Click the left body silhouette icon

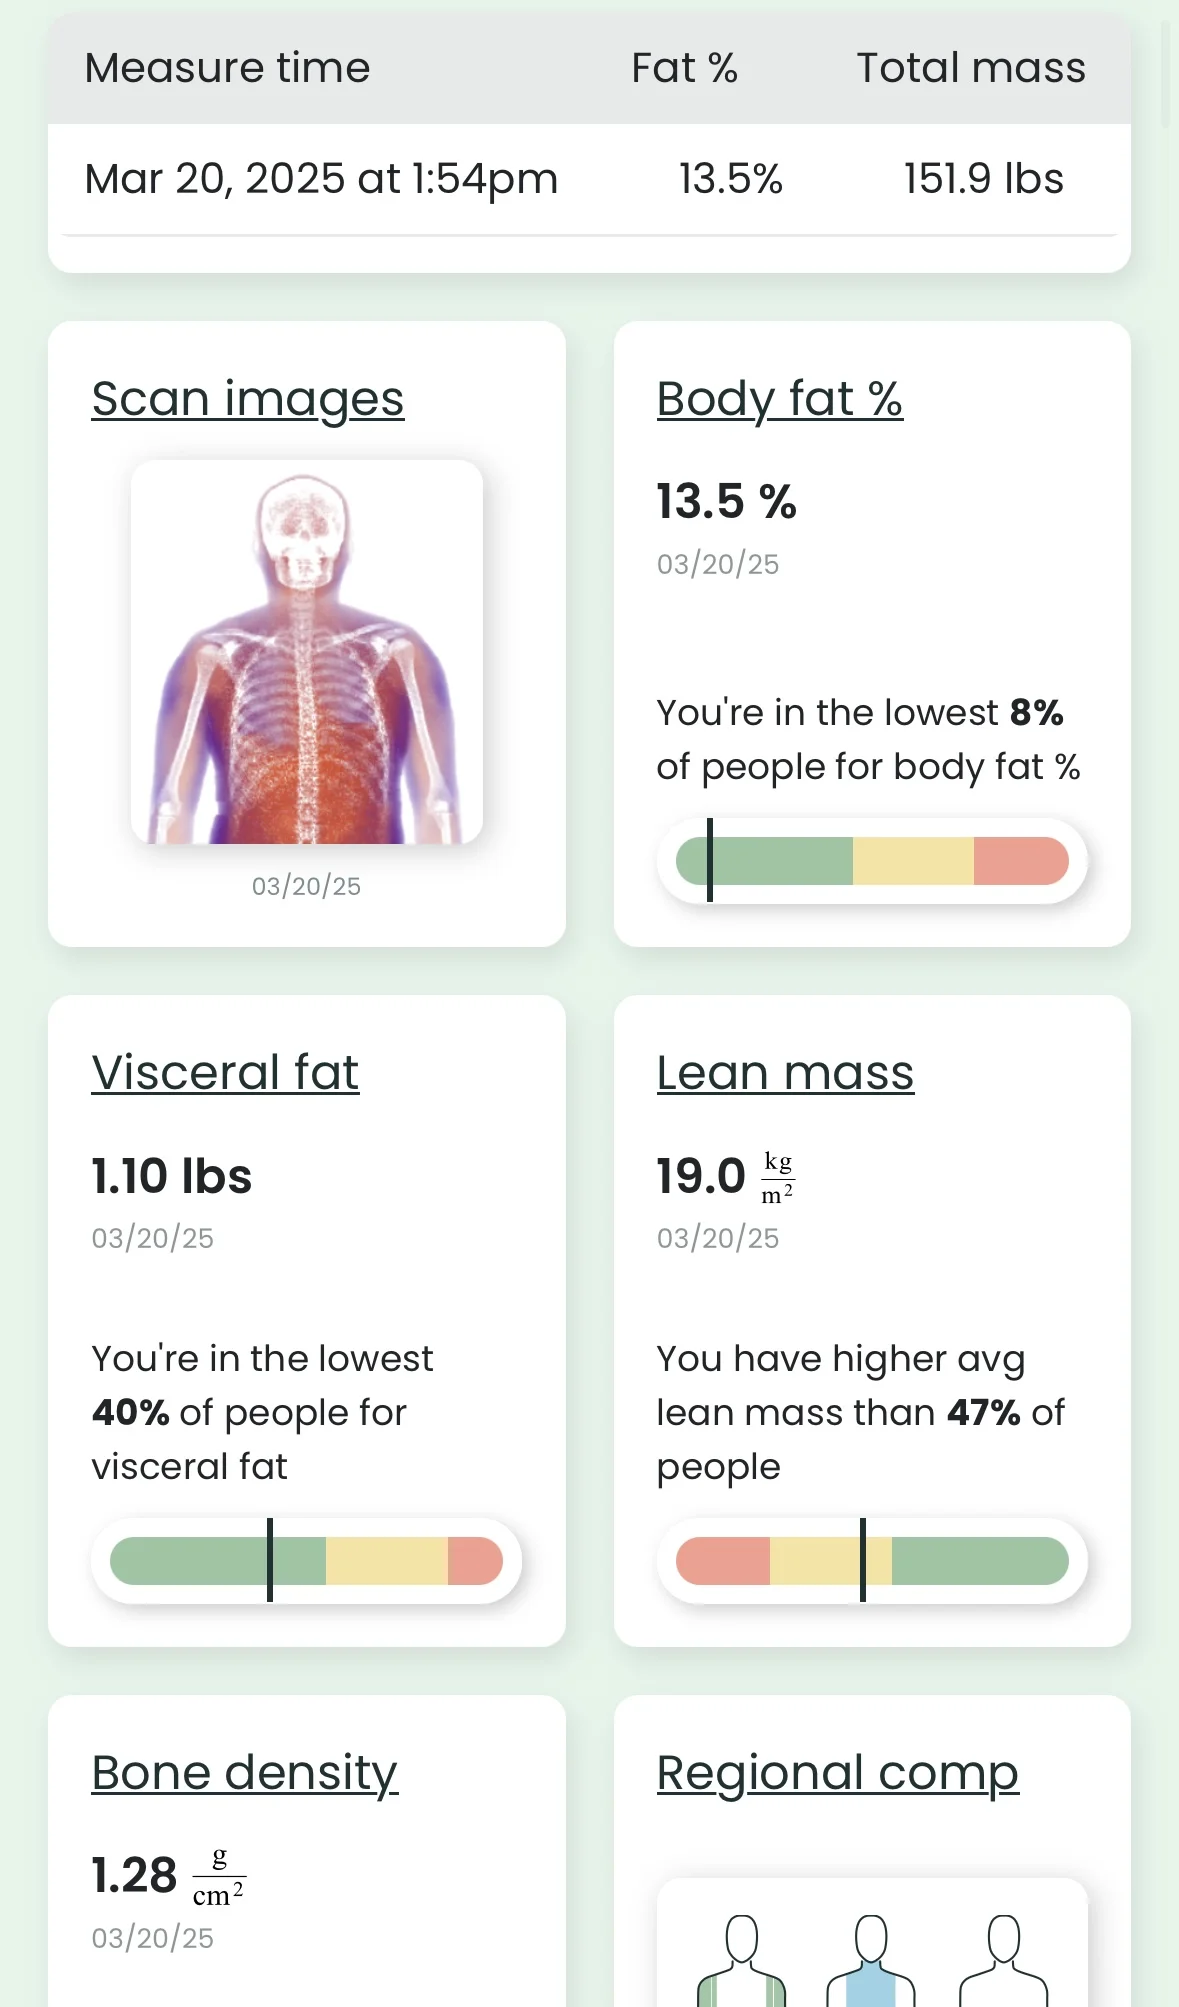pos(741,1962)
